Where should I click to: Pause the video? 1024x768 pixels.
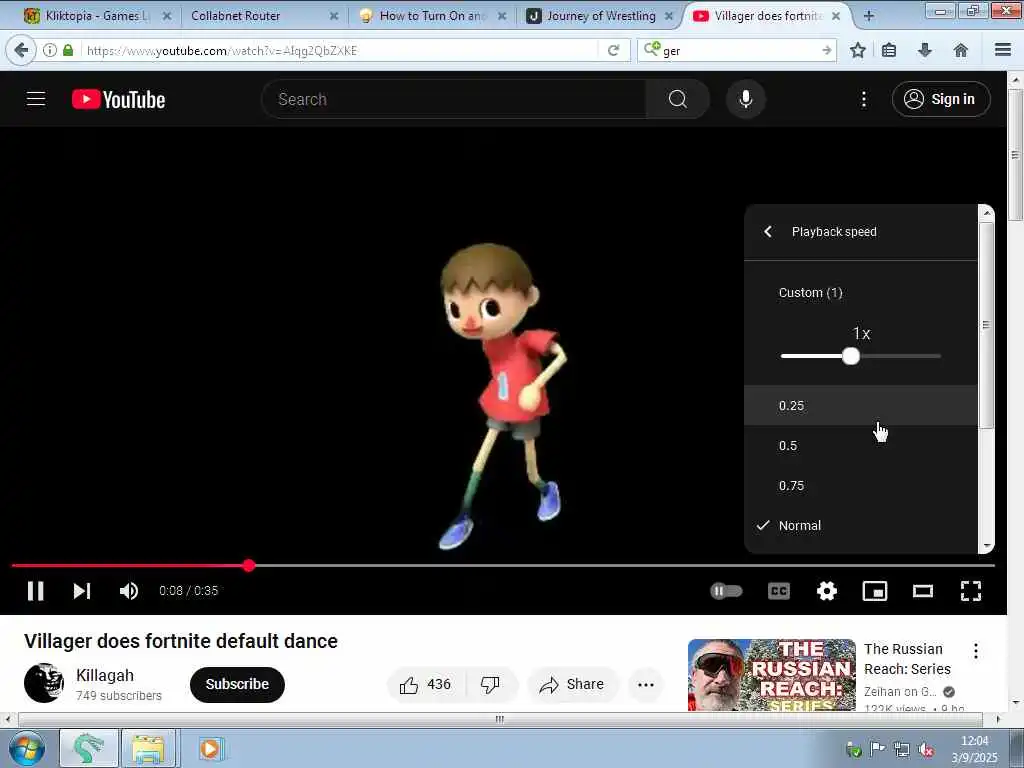(35, 591)
